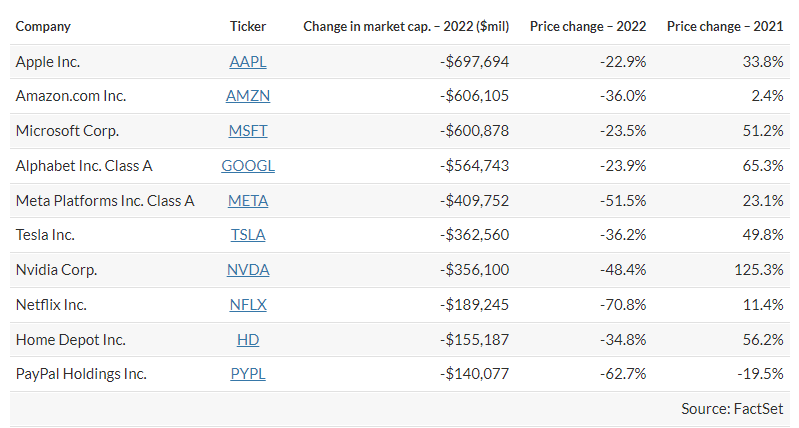This screenshot has width=799, height=428.
Task: Open the NVDA ticker link
Action: [248, 270]
